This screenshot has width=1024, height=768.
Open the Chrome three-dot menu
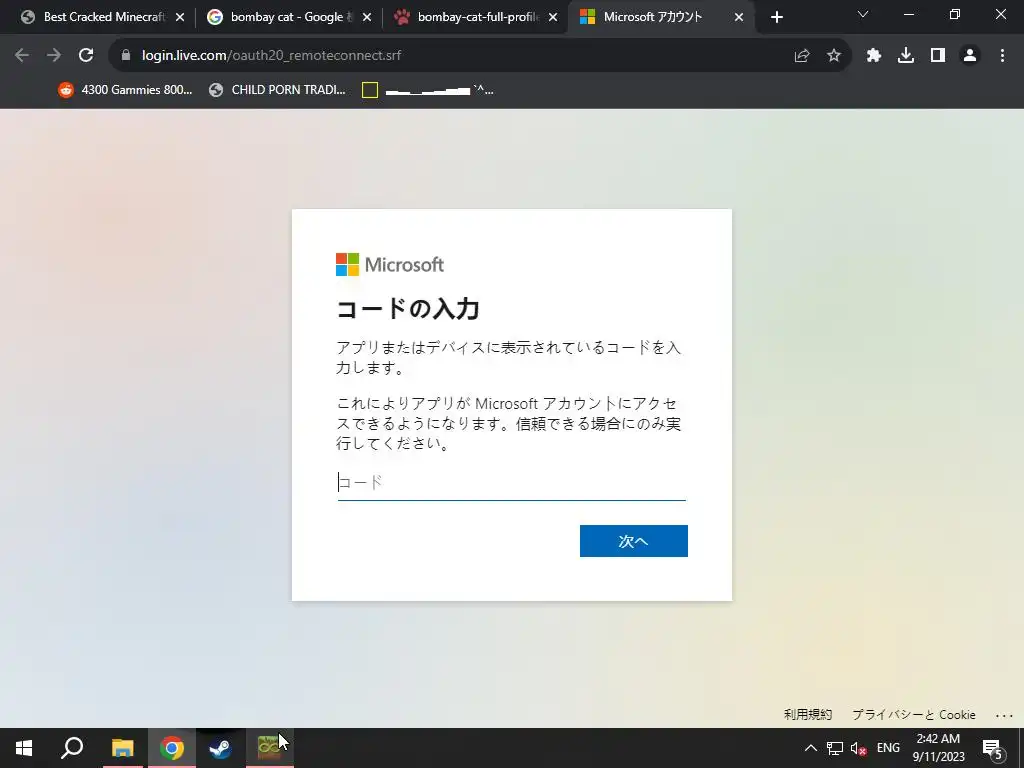coord(1002,56)
